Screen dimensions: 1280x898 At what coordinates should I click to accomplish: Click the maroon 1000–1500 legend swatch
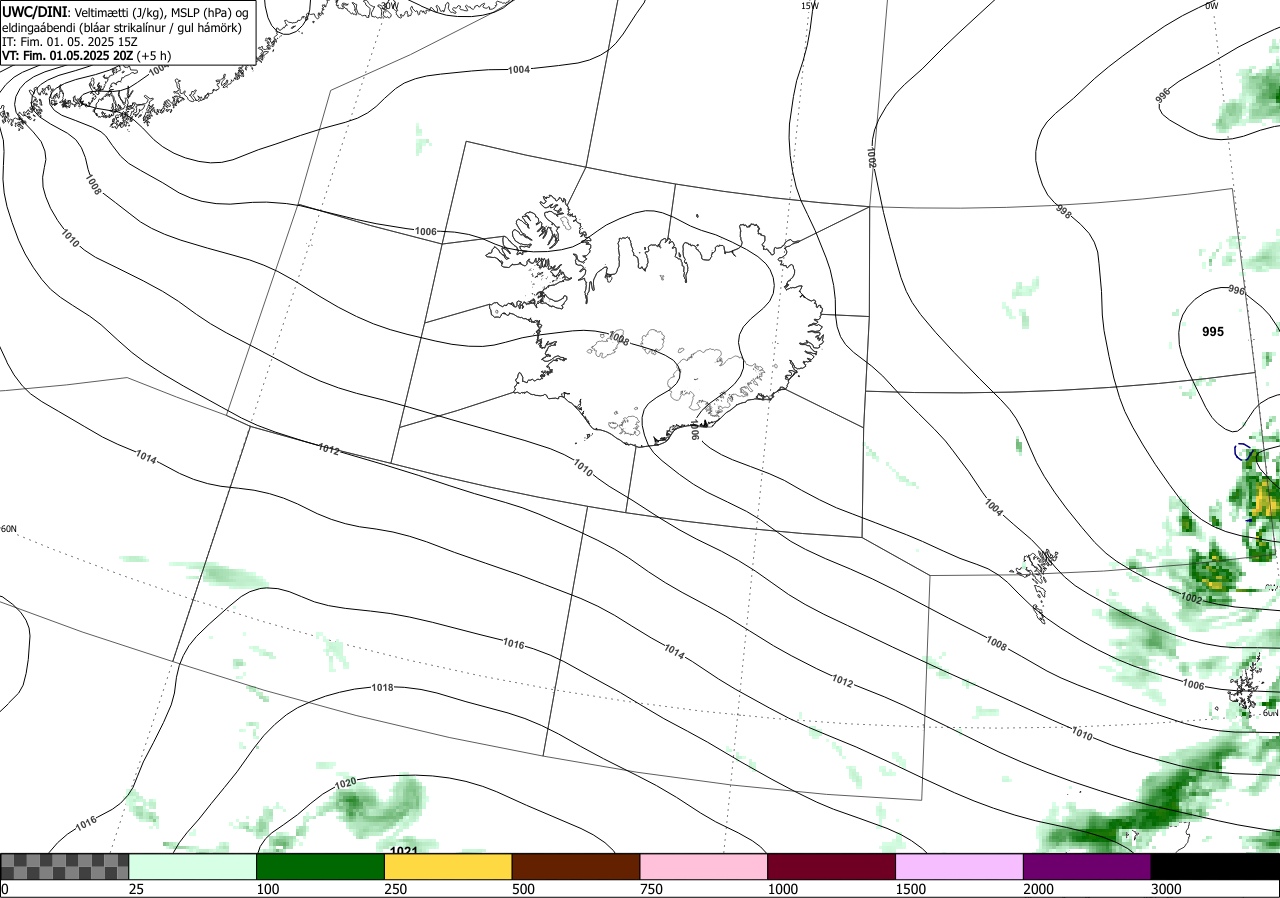(x=832, y=866)
